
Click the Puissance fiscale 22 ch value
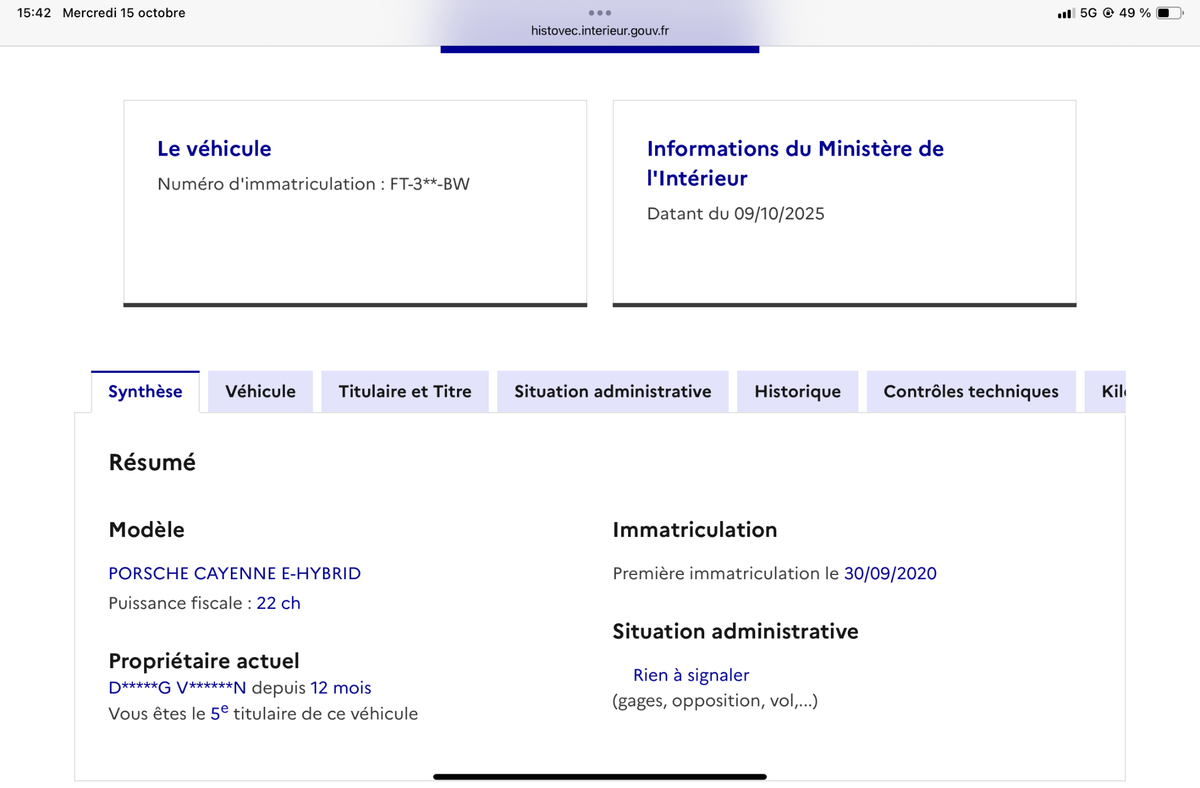pos(278,603)
